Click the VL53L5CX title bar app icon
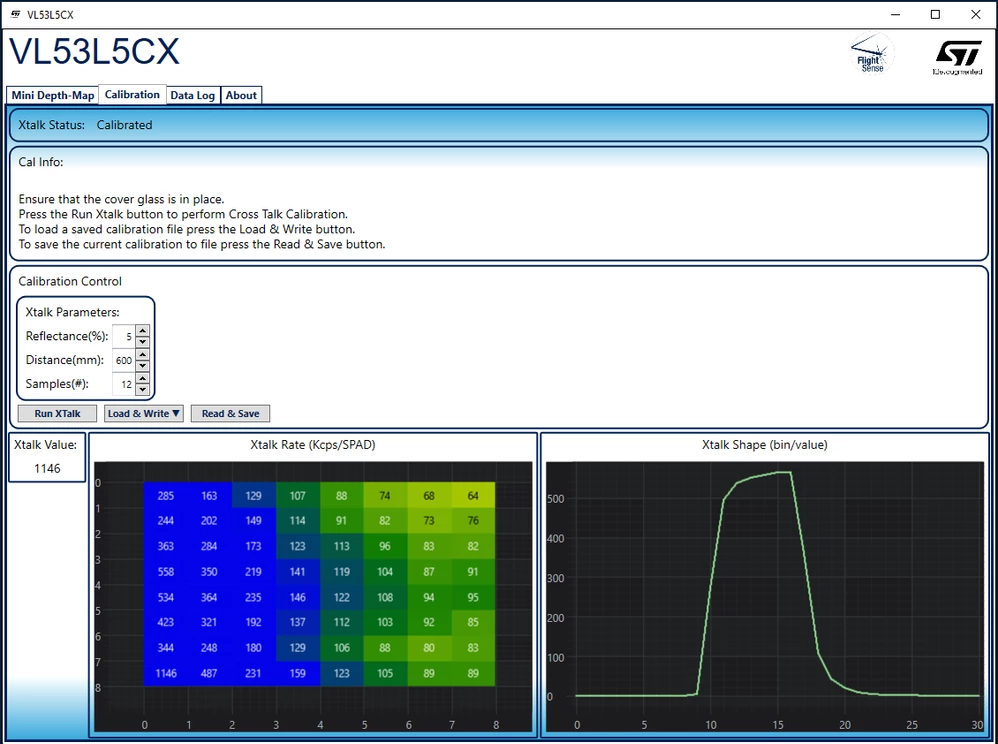 point(15,14)
